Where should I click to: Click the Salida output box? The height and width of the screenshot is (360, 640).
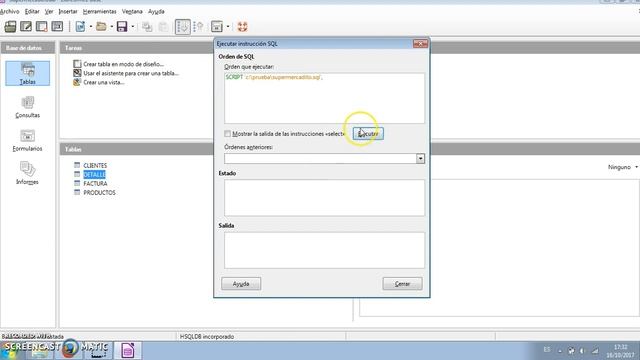point(324,250)
